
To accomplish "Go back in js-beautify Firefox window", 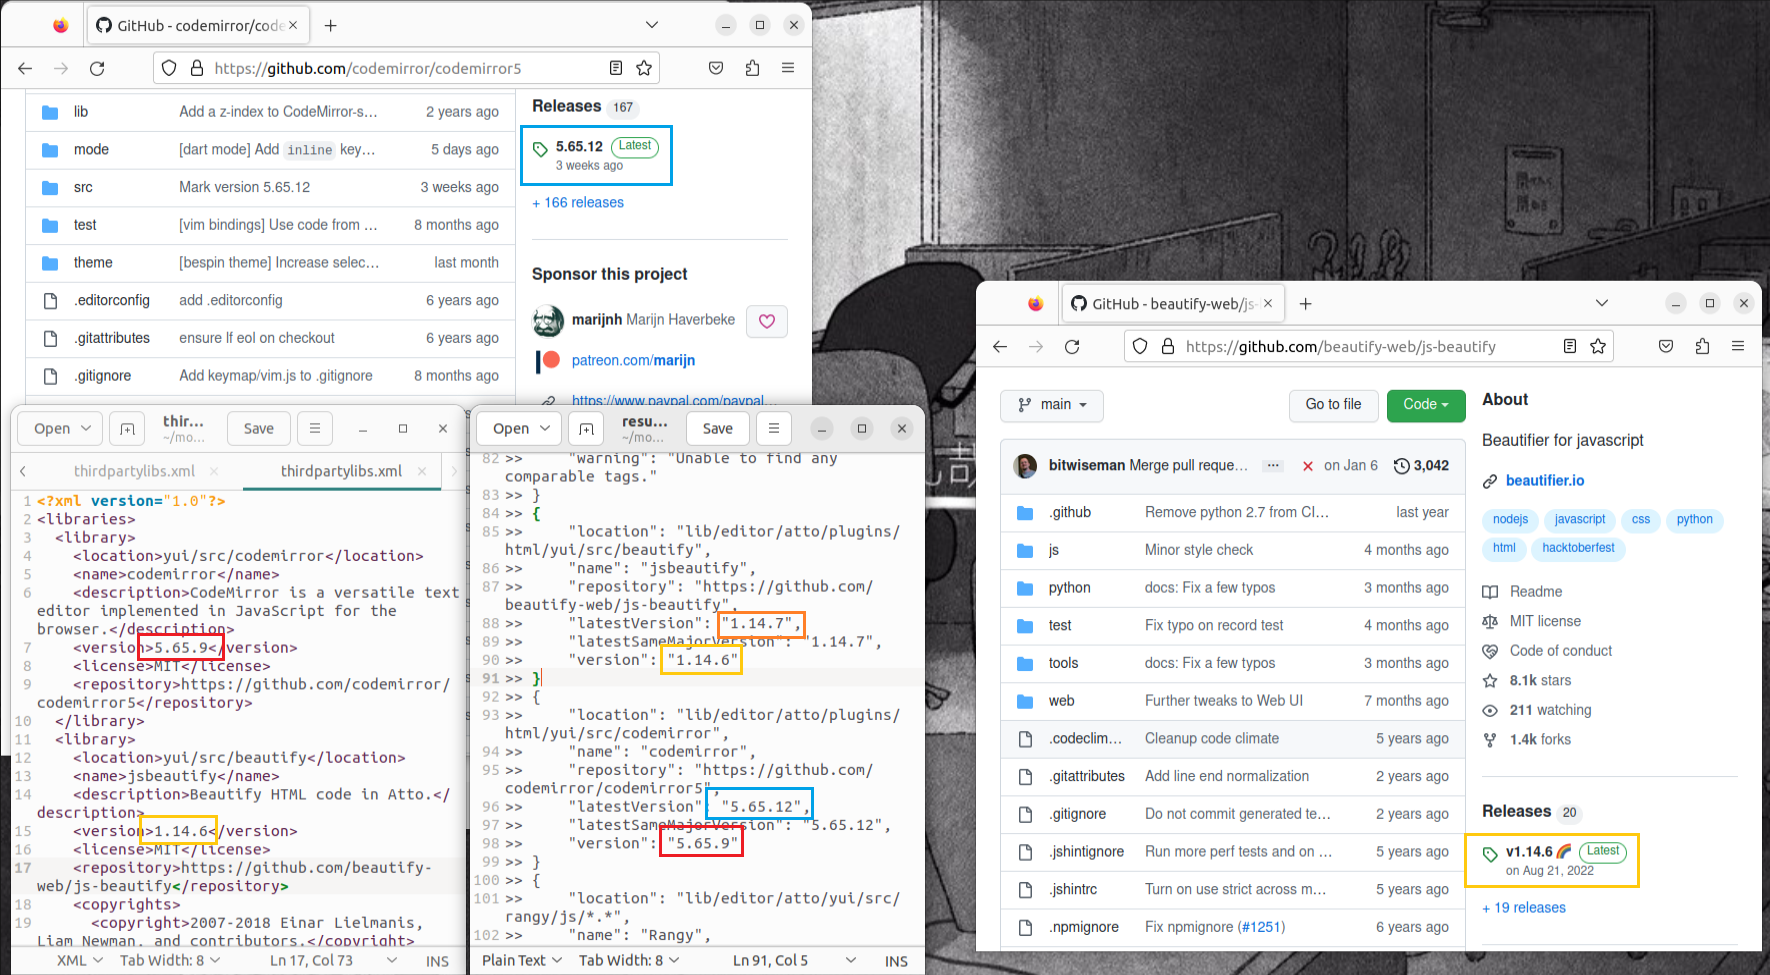I will (1000, 346).
